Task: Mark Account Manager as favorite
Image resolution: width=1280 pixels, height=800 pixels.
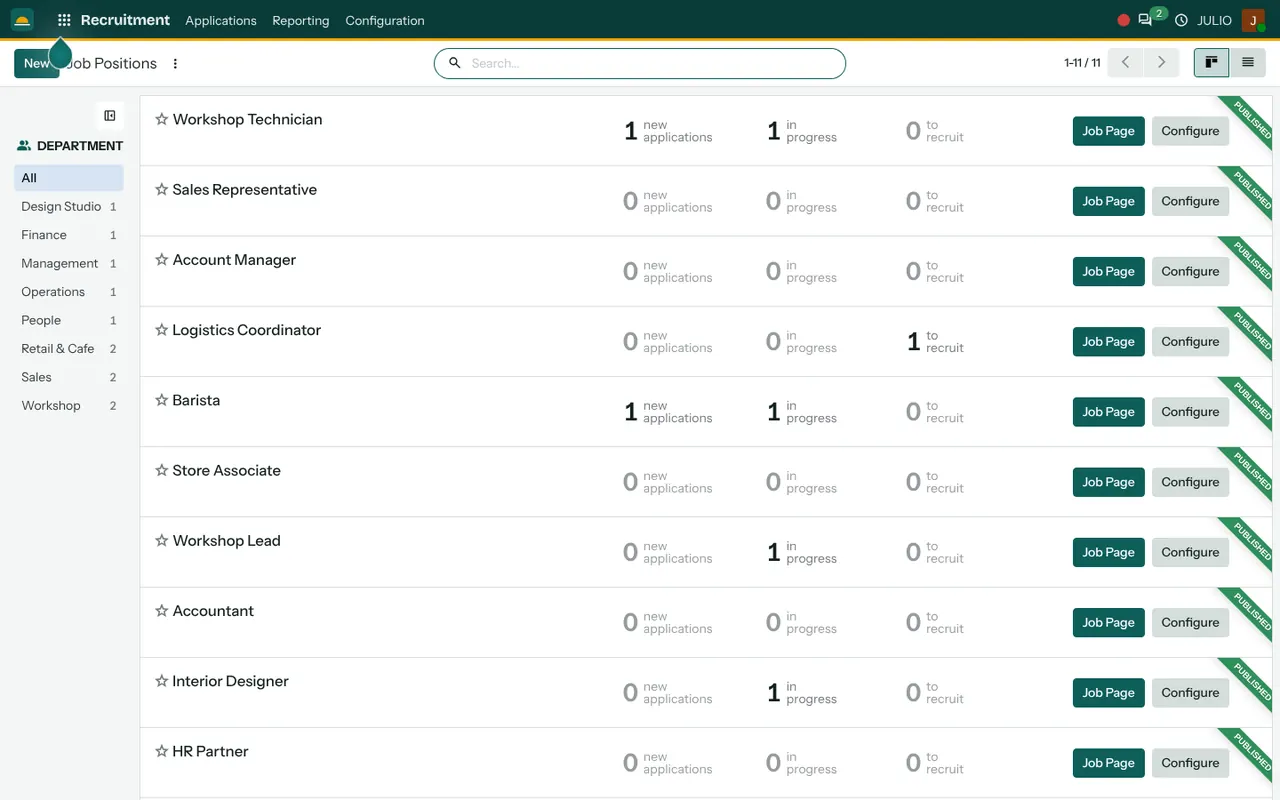Action: point(161,259)
